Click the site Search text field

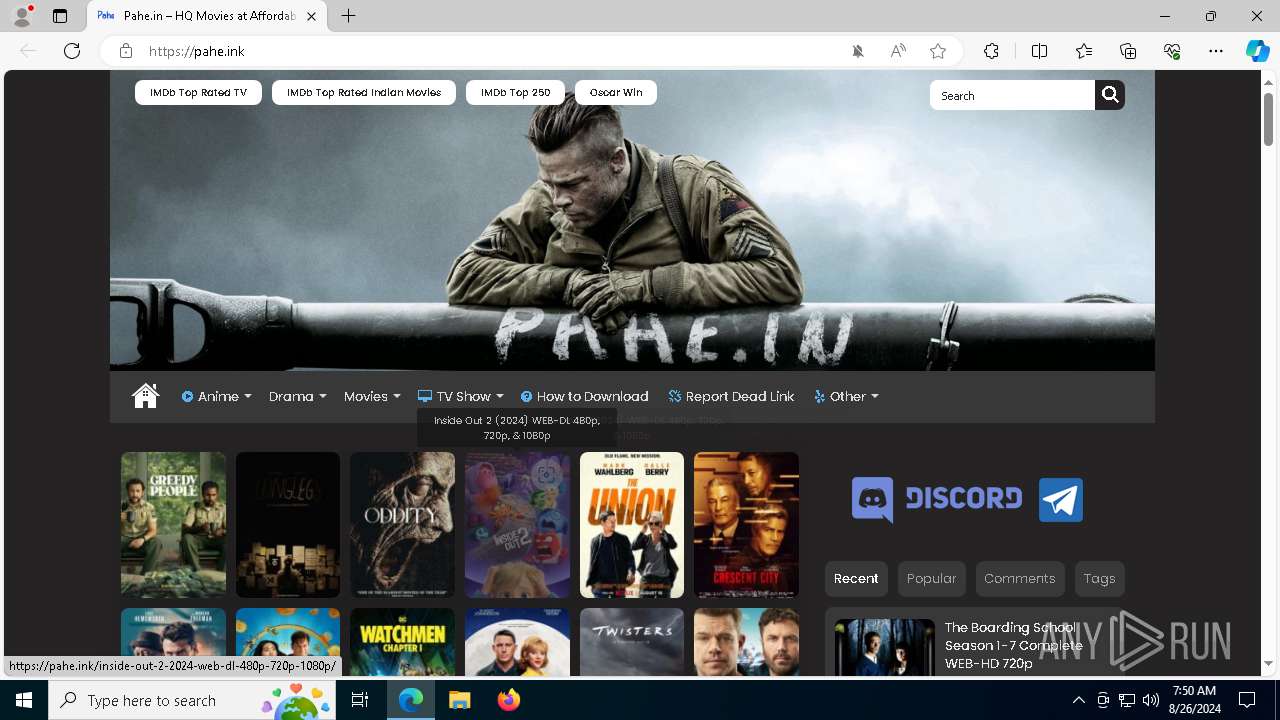[1012, 95]
